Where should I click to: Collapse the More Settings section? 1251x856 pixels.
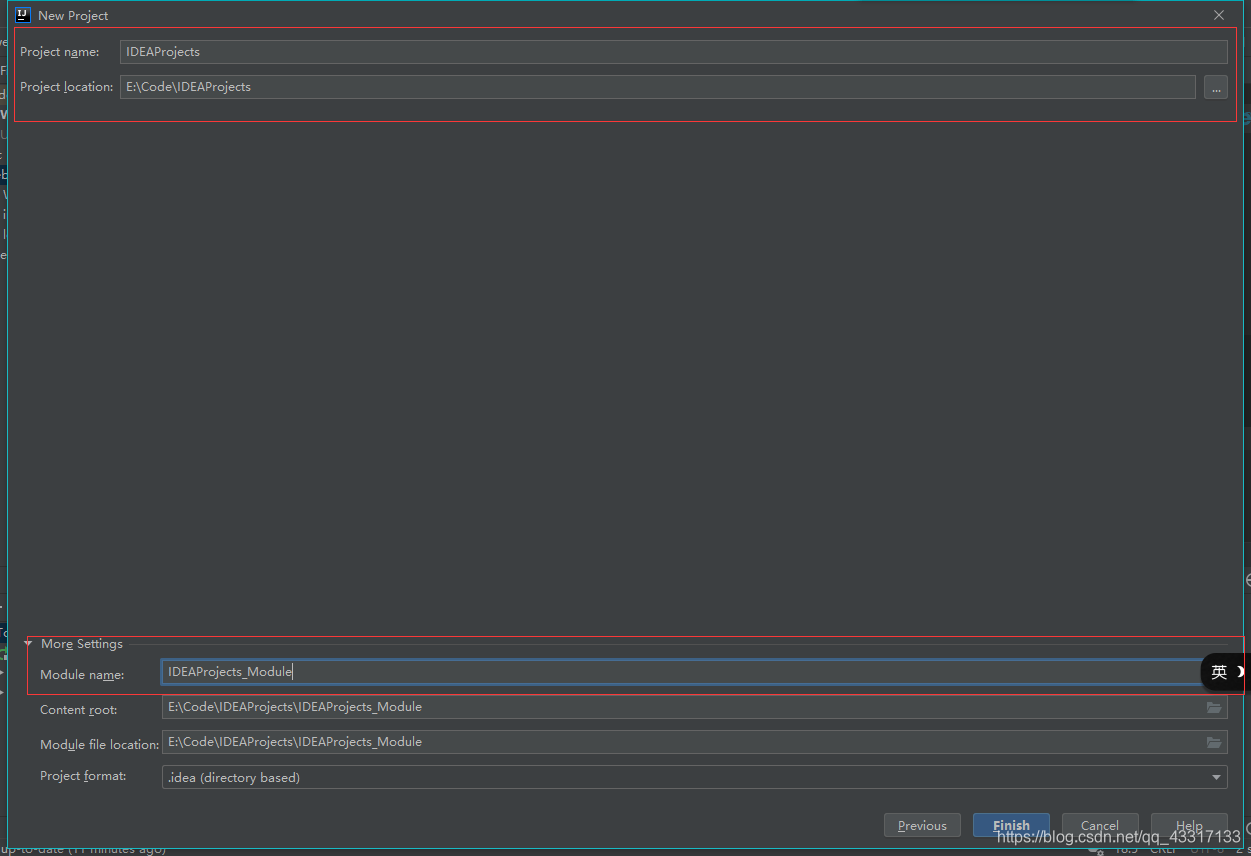pos(29,644)
